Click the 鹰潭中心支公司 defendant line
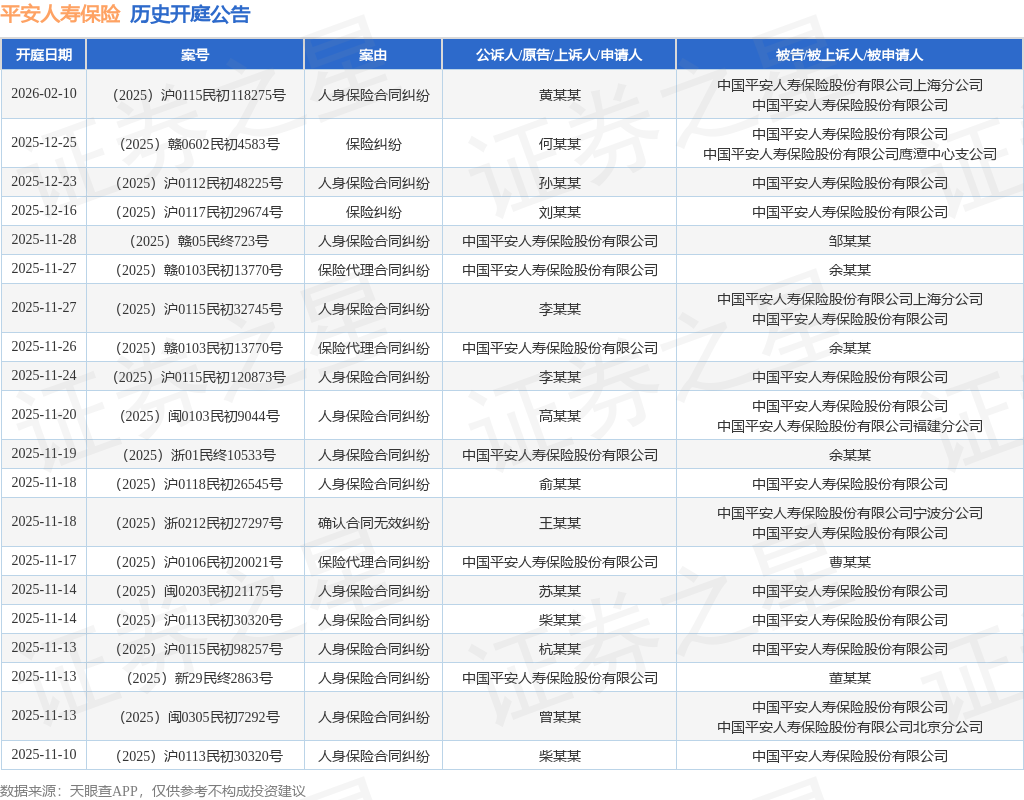 [850, 154]
